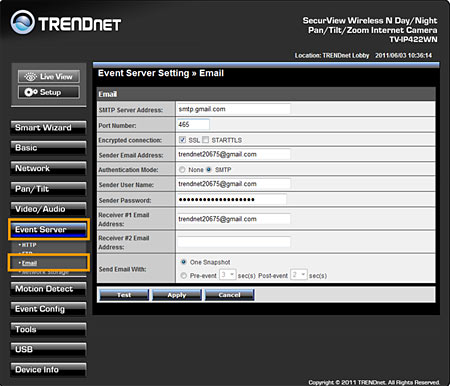The width and height of the screenshot is (450, 386).
Task: Open the Video/Audio menu
Action: [x=48, y=209]
